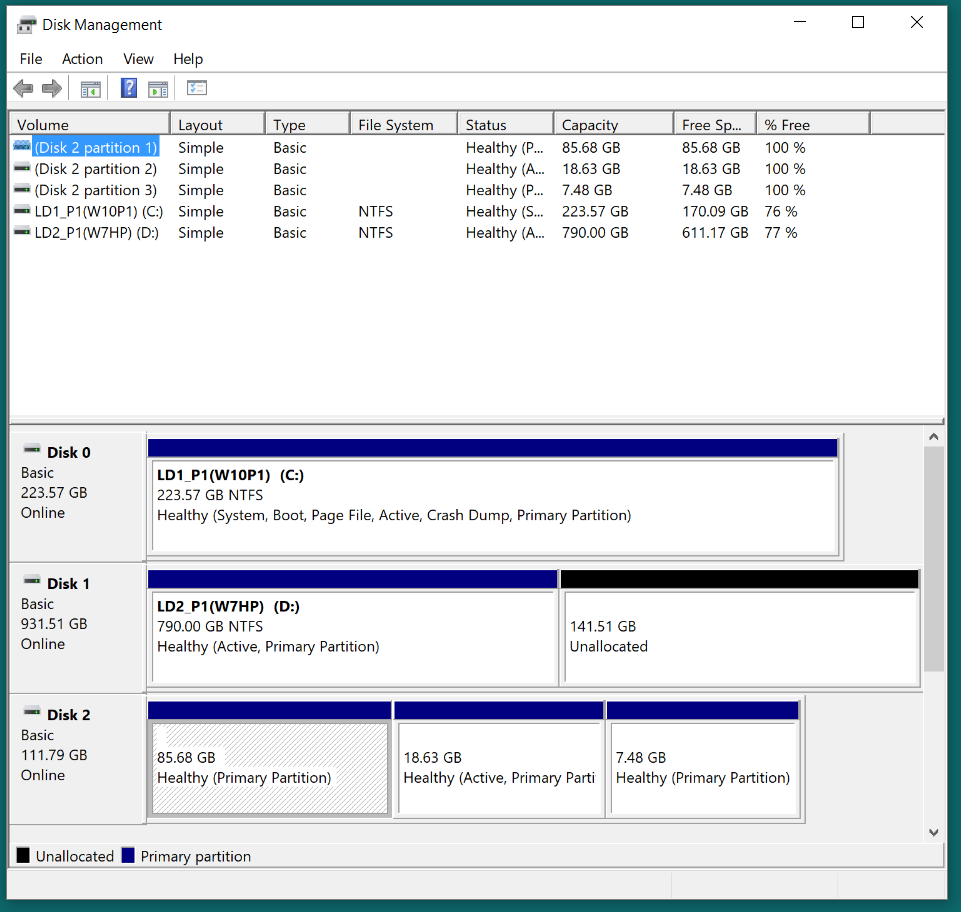Open Help using the blue question mark icon
Viewport: 961px width, 912px height.
pyautogui.click(x=129, y=88)
